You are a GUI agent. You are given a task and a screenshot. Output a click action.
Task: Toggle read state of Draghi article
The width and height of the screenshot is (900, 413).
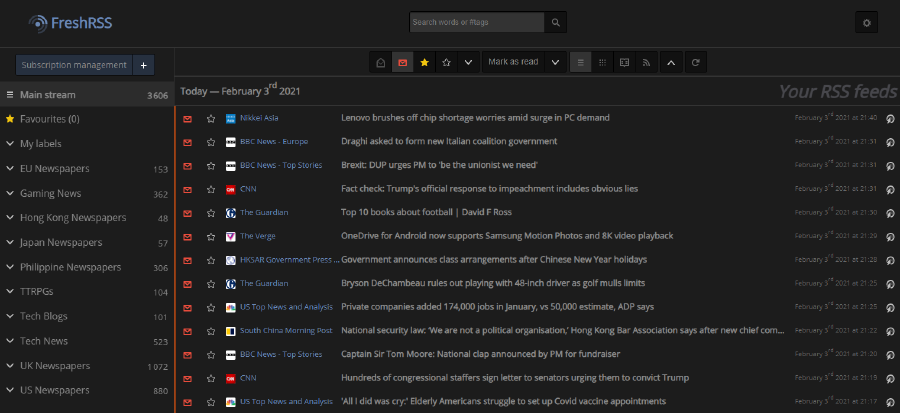[x=187, y=142]
